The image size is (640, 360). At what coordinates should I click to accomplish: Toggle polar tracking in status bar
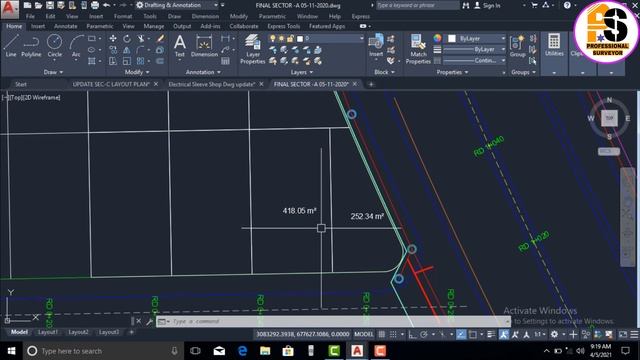coord(424,334)
